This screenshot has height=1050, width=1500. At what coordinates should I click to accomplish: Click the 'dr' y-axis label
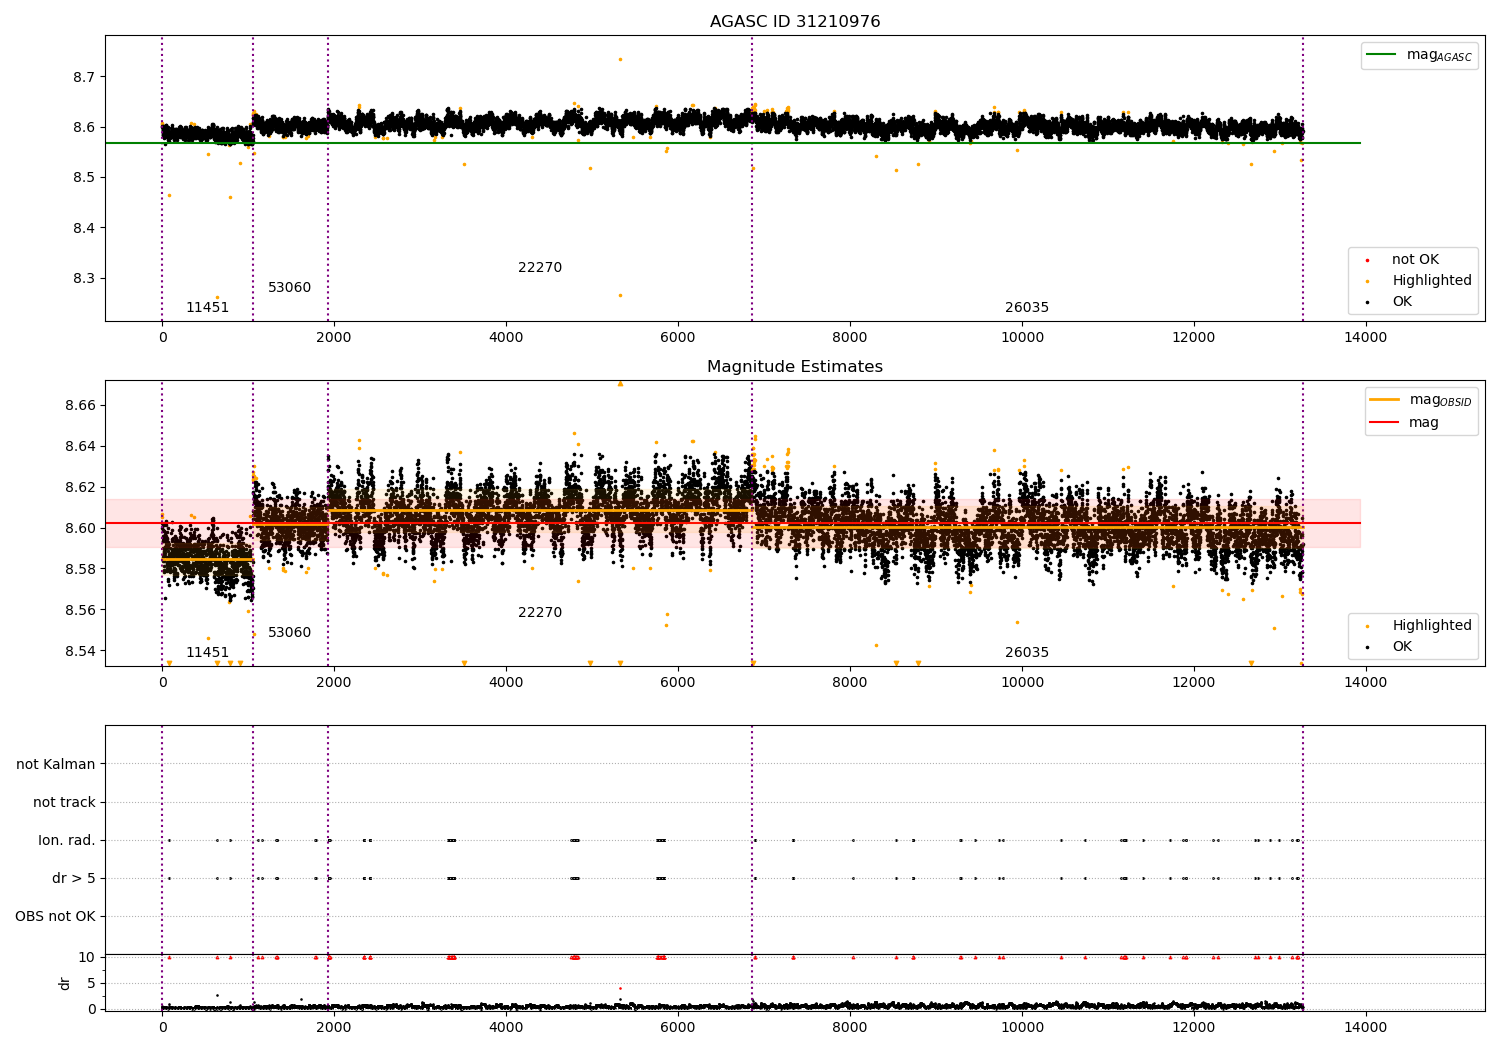coord(65,983)
